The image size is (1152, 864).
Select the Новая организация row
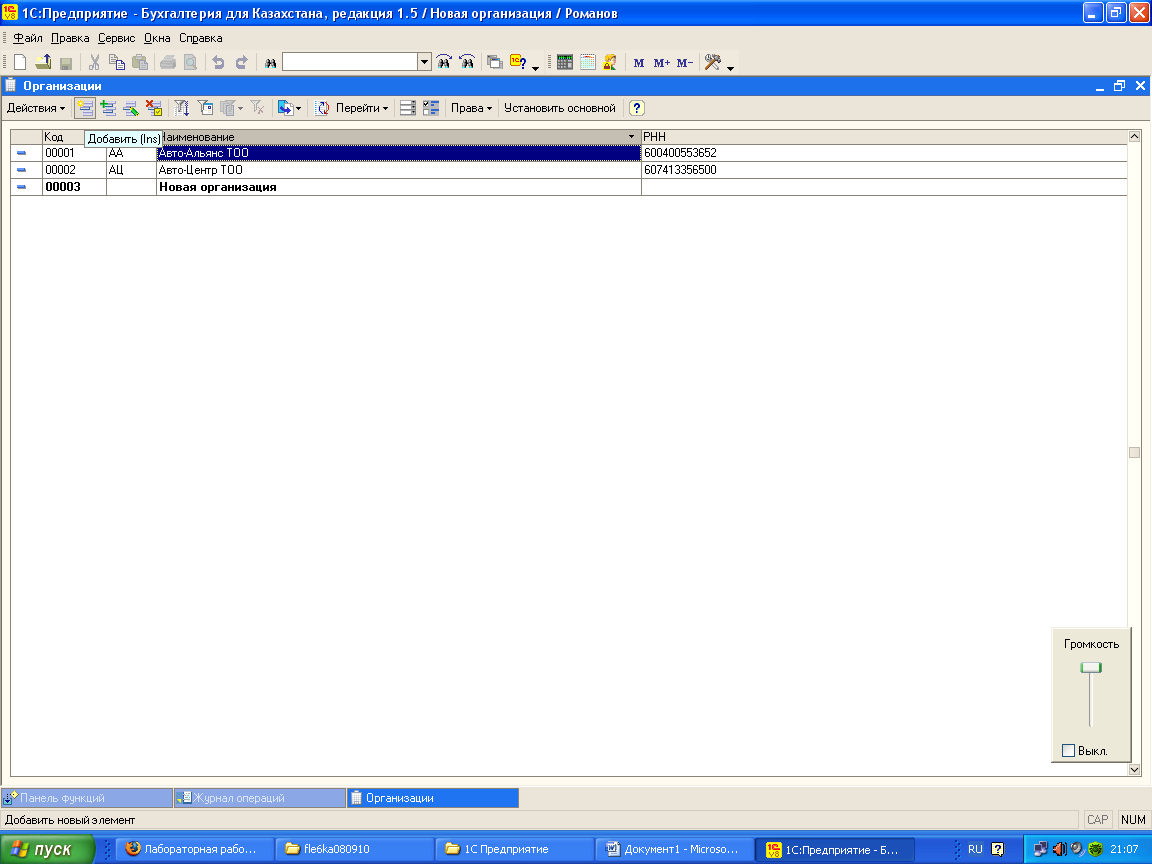(569, 187)
